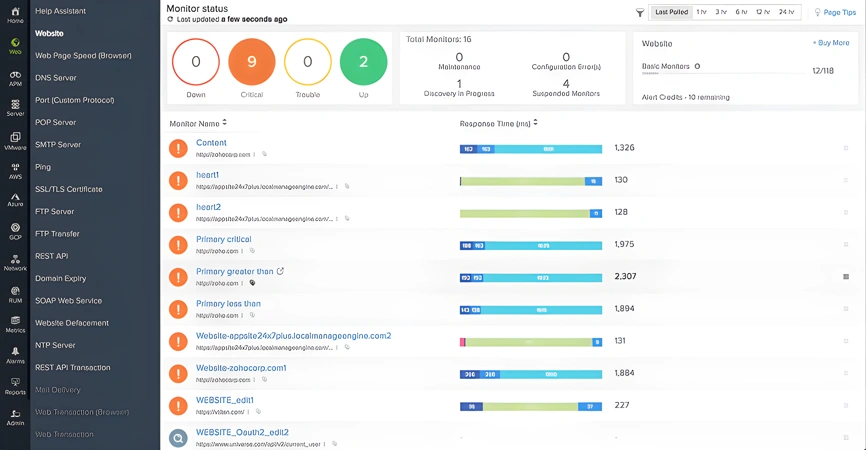This screenshot has height=450, width=866.
Task: Click the Page Tips lightbulb icon
Action: [x=817, y=12]
